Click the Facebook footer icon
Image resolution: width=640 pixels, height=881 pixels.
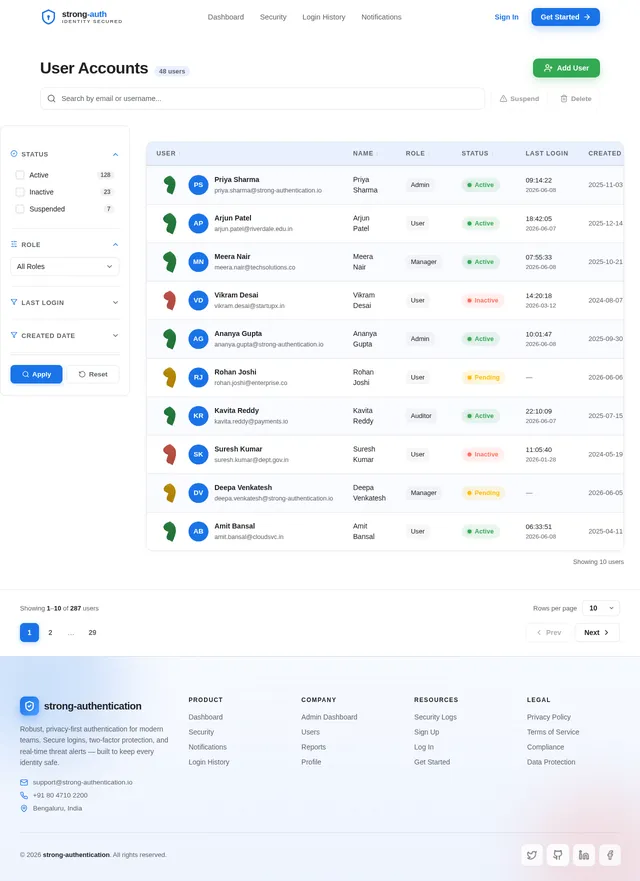click(x=610, y=855)
